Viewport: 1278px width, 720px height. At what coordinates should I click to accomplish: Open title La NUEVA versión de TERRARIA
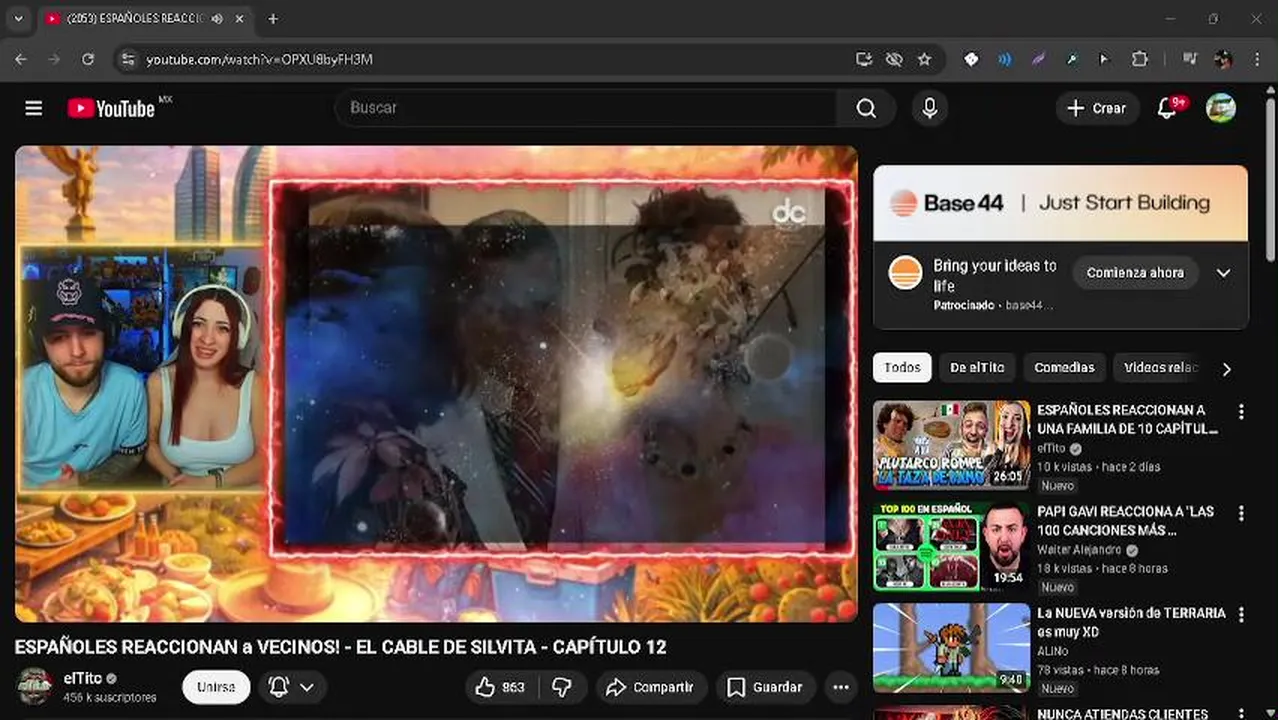coord(1131,622)
